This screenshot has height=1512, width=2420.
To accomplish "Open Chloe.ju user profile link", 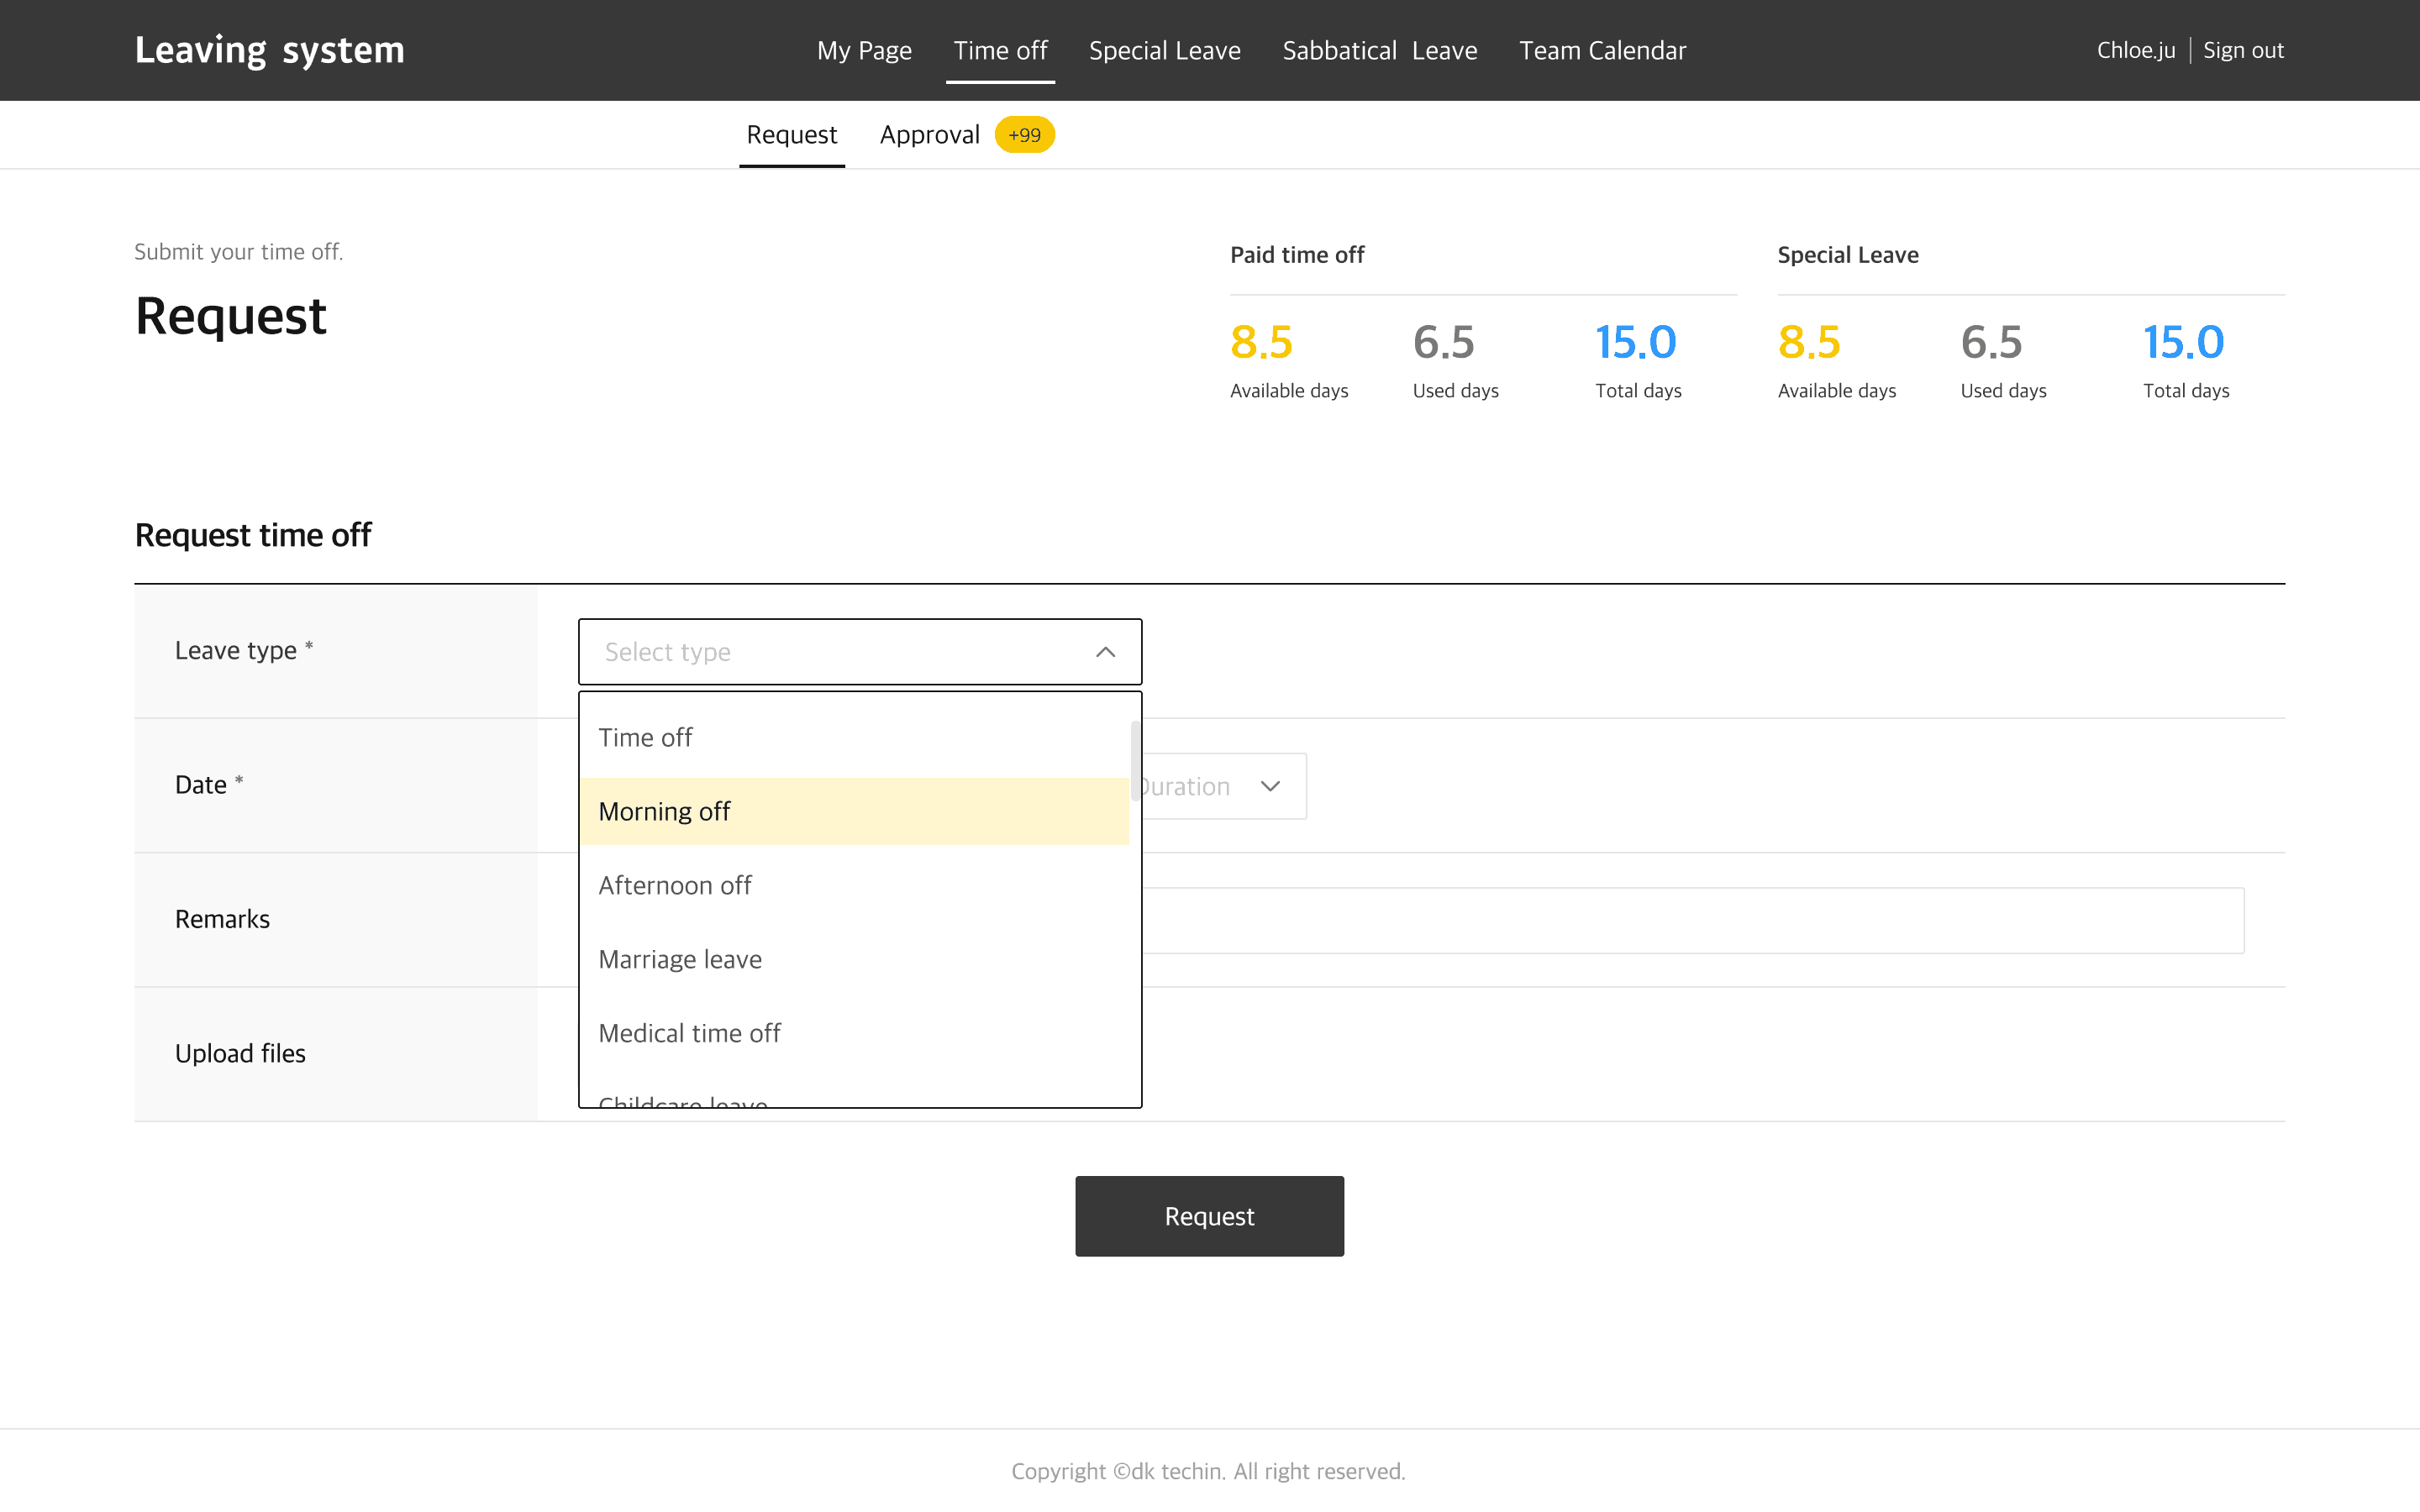I will coord(2135,51).
